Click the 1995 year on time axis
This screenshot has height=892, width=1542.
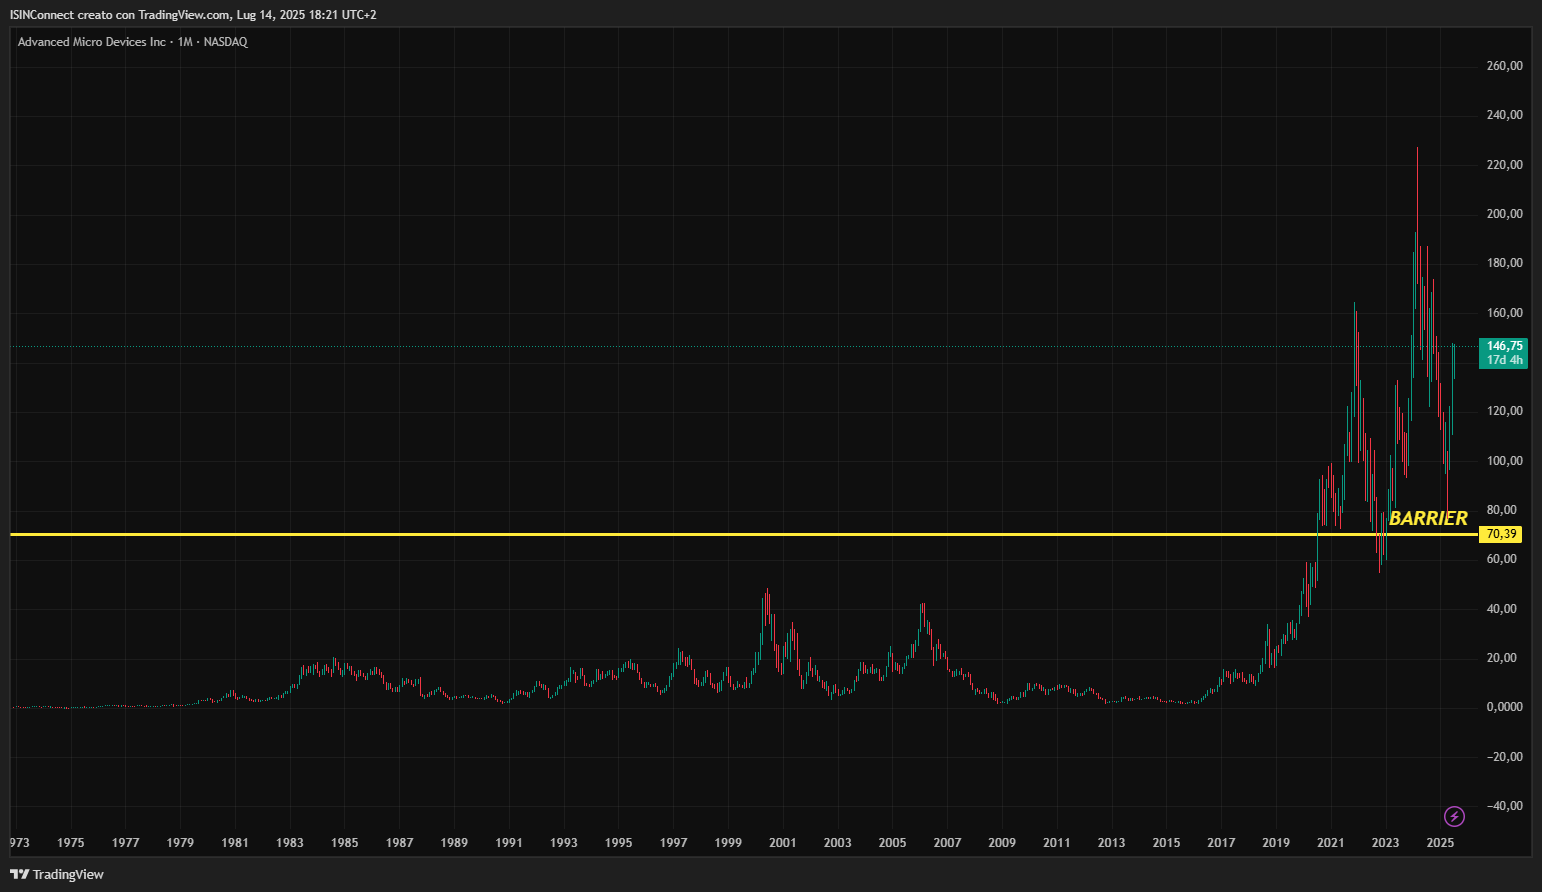pos(619,843)
